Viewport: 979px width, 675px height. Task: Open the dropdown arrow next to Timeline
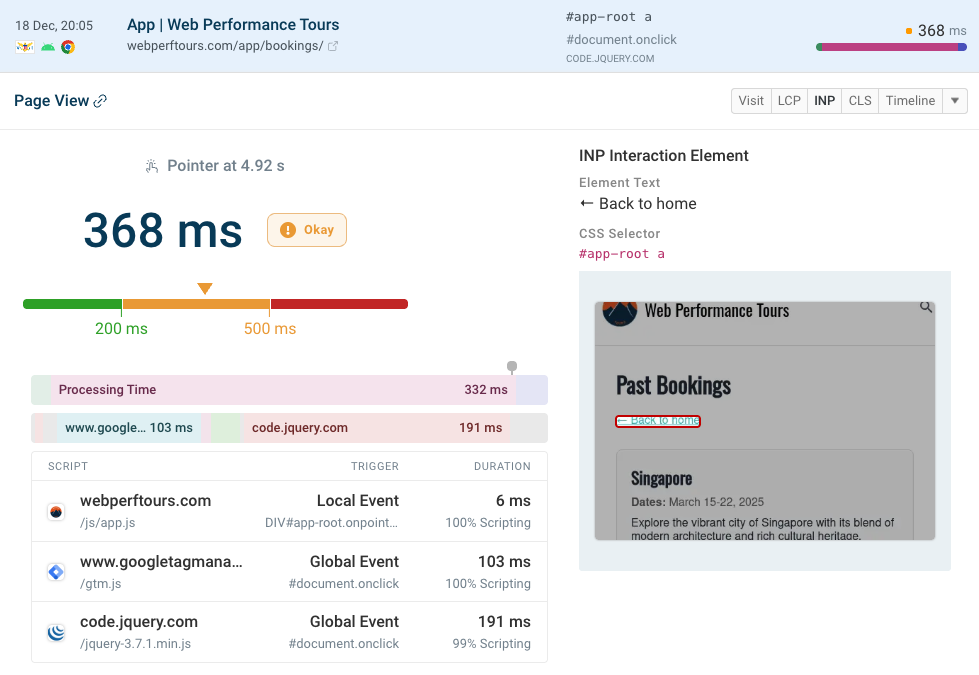(955, 101)
